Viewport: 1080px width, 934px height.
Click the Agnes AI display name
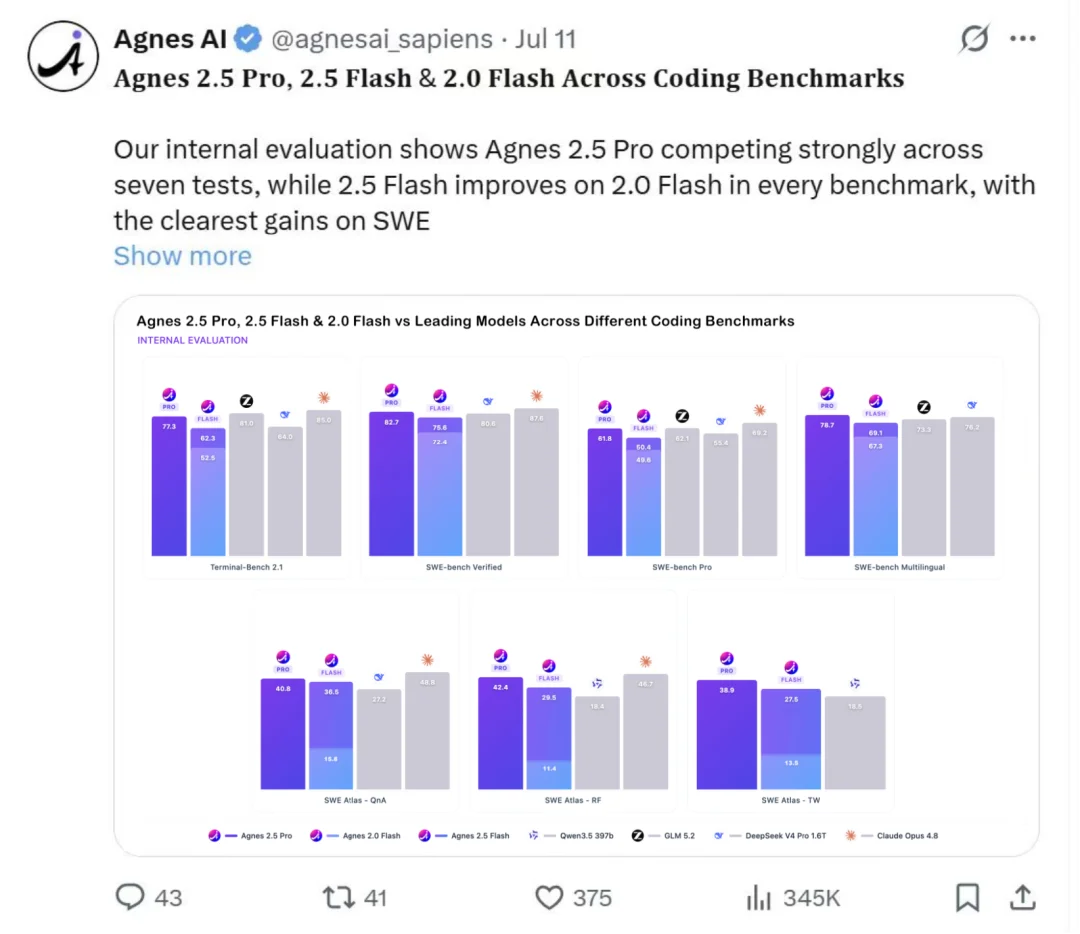click(170, 39)
